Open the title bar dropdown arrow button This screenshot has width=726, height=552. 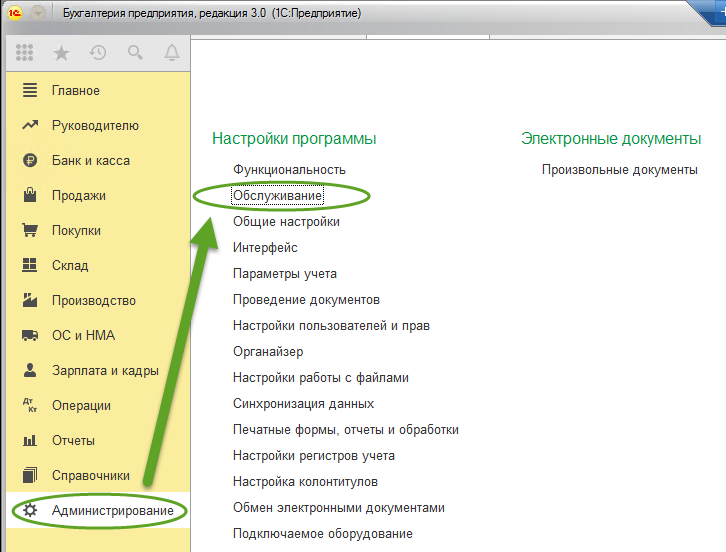click(38, 13)
